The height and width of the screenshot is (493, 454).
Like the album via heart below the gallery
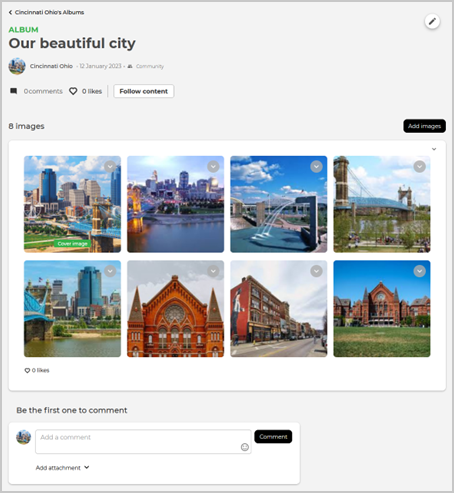[x=27, y=370]
